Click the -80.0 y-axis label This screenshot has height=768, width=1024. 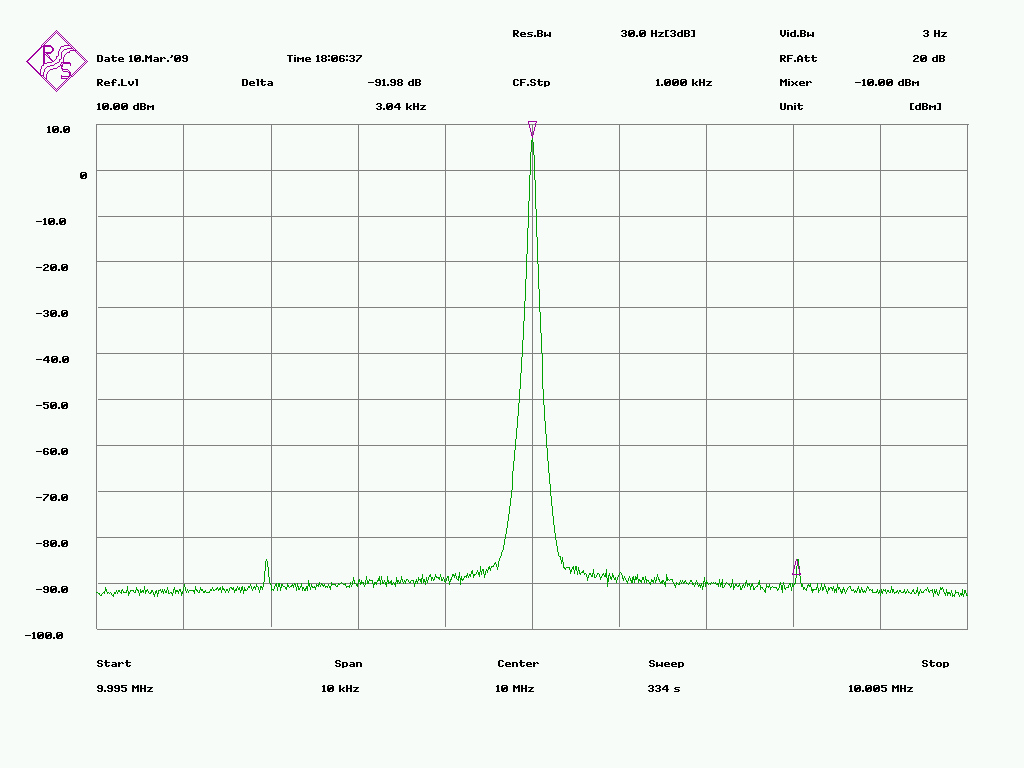coord(52,543)
